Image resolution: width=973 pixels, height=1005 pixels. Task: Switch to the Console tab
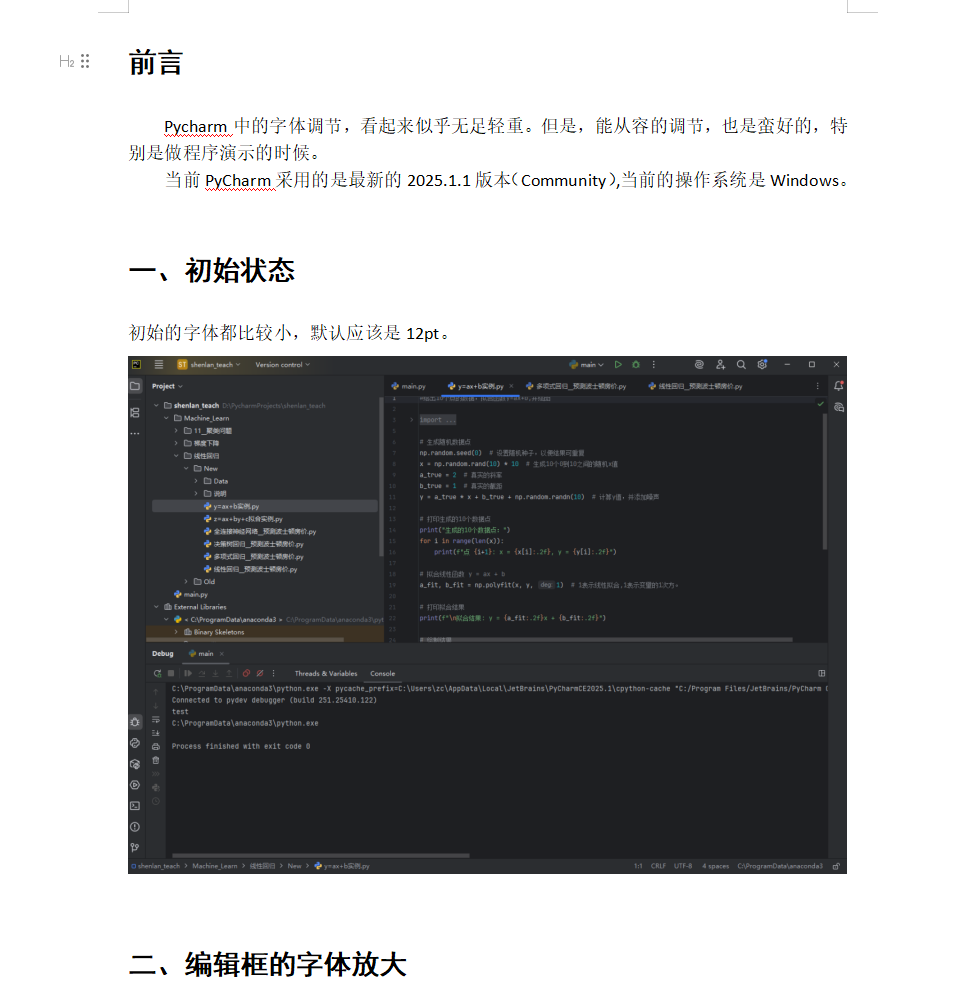[x=383, y=673]
